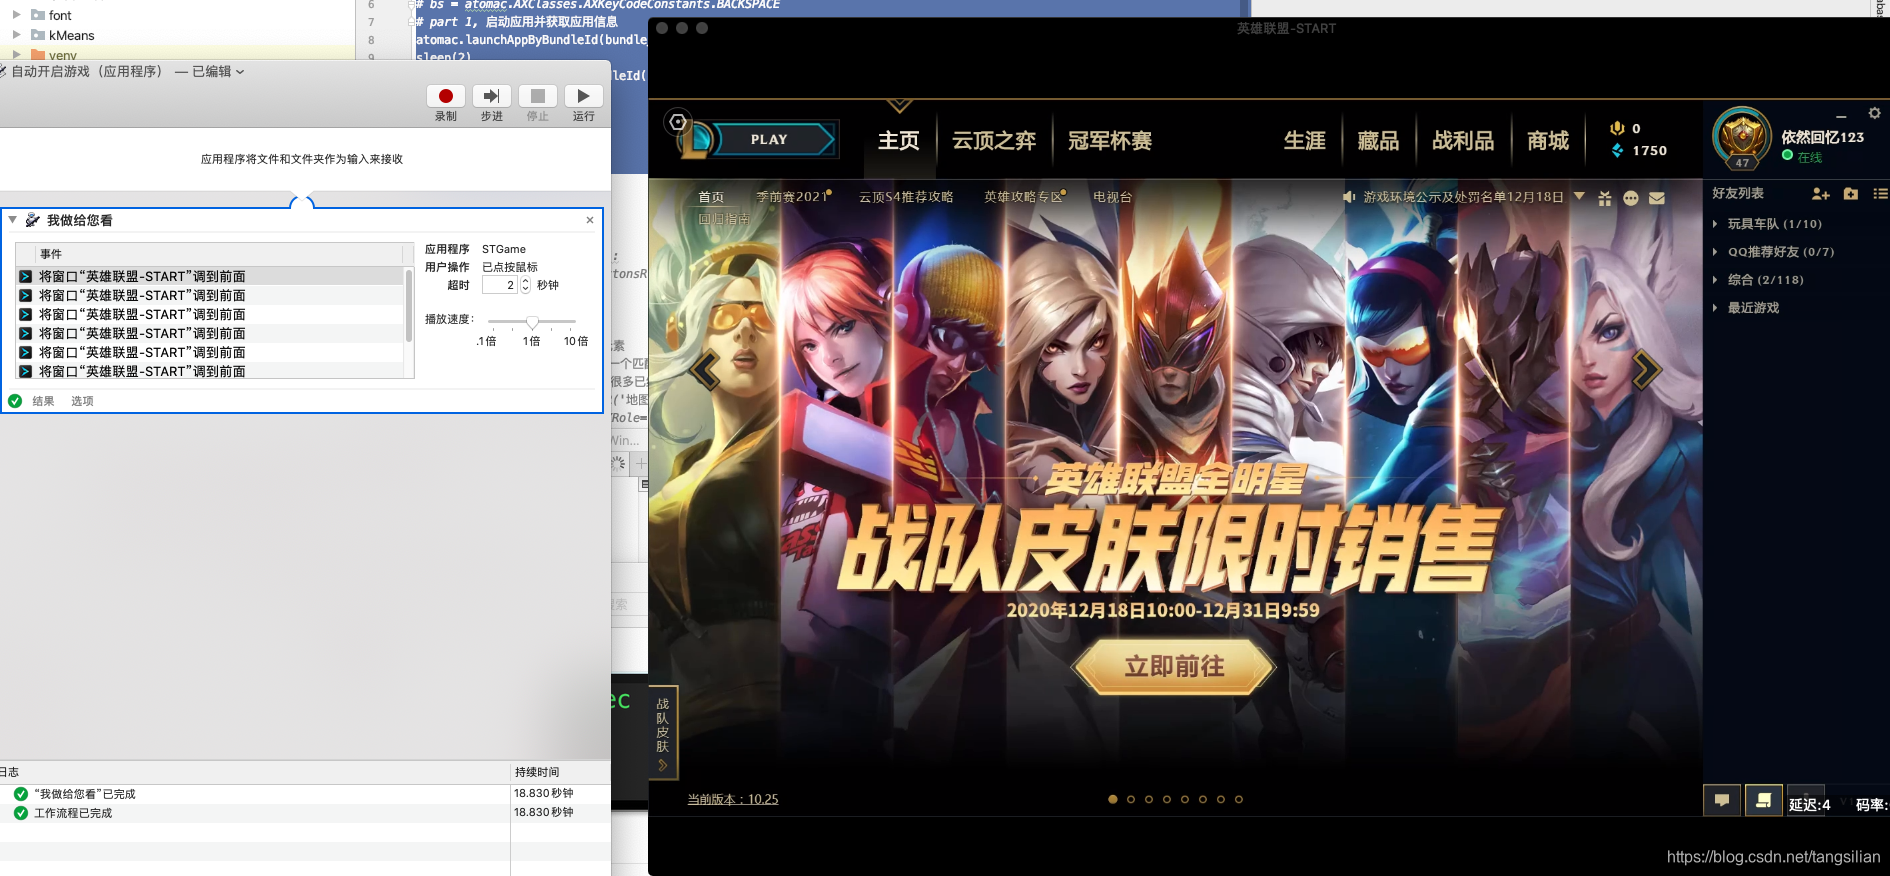Click the banner previous arrow
The width and height of the screenshot is (1890, 876).
click(705, 370)
